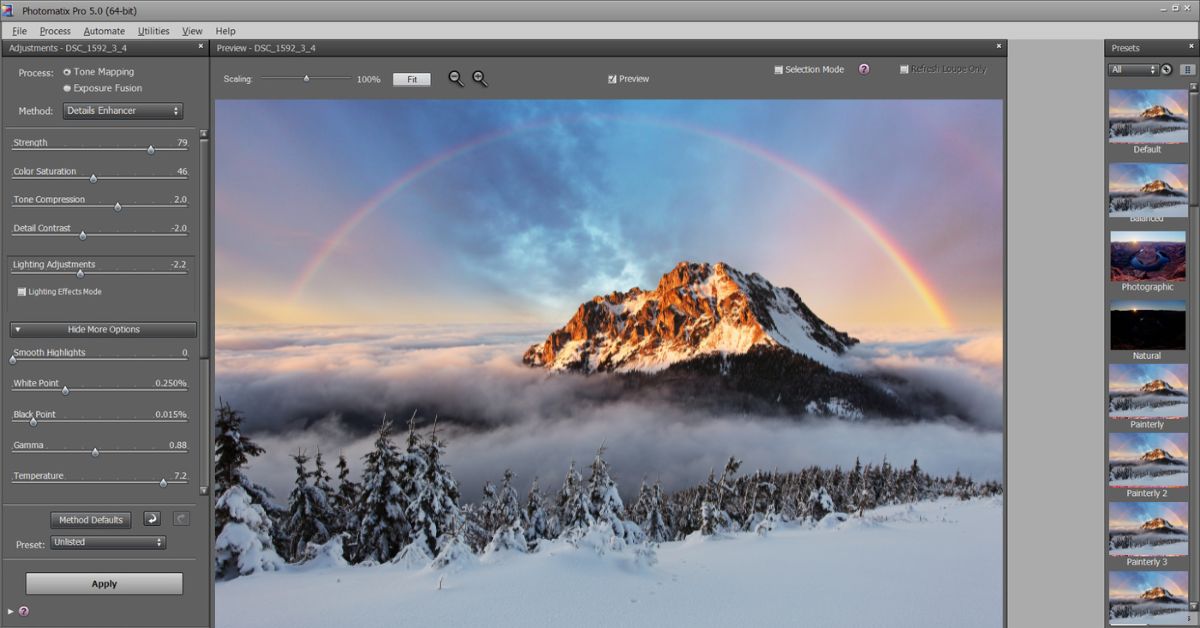Open the Process menu
Viewport: 1200px width, 628px height.
point(55,31)
